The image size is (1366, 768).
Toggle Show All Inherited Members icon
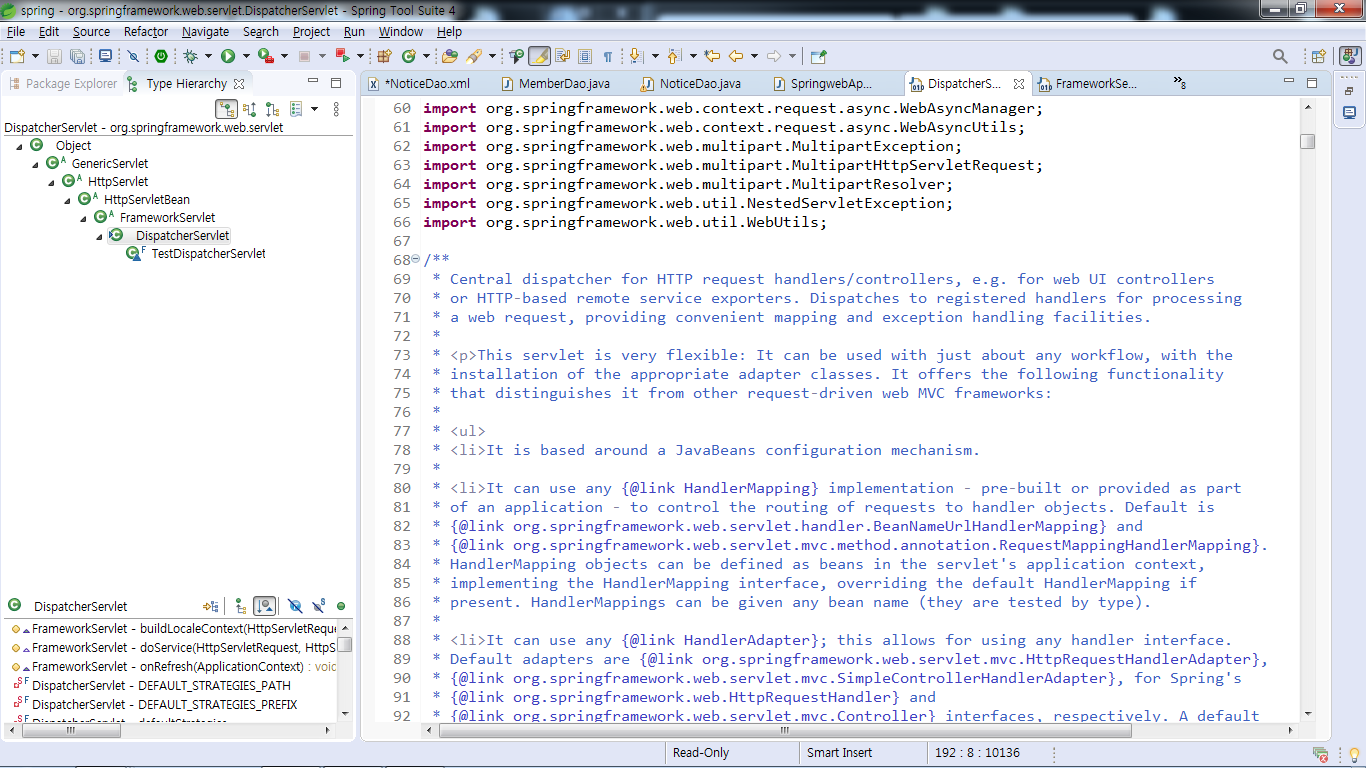240,606
